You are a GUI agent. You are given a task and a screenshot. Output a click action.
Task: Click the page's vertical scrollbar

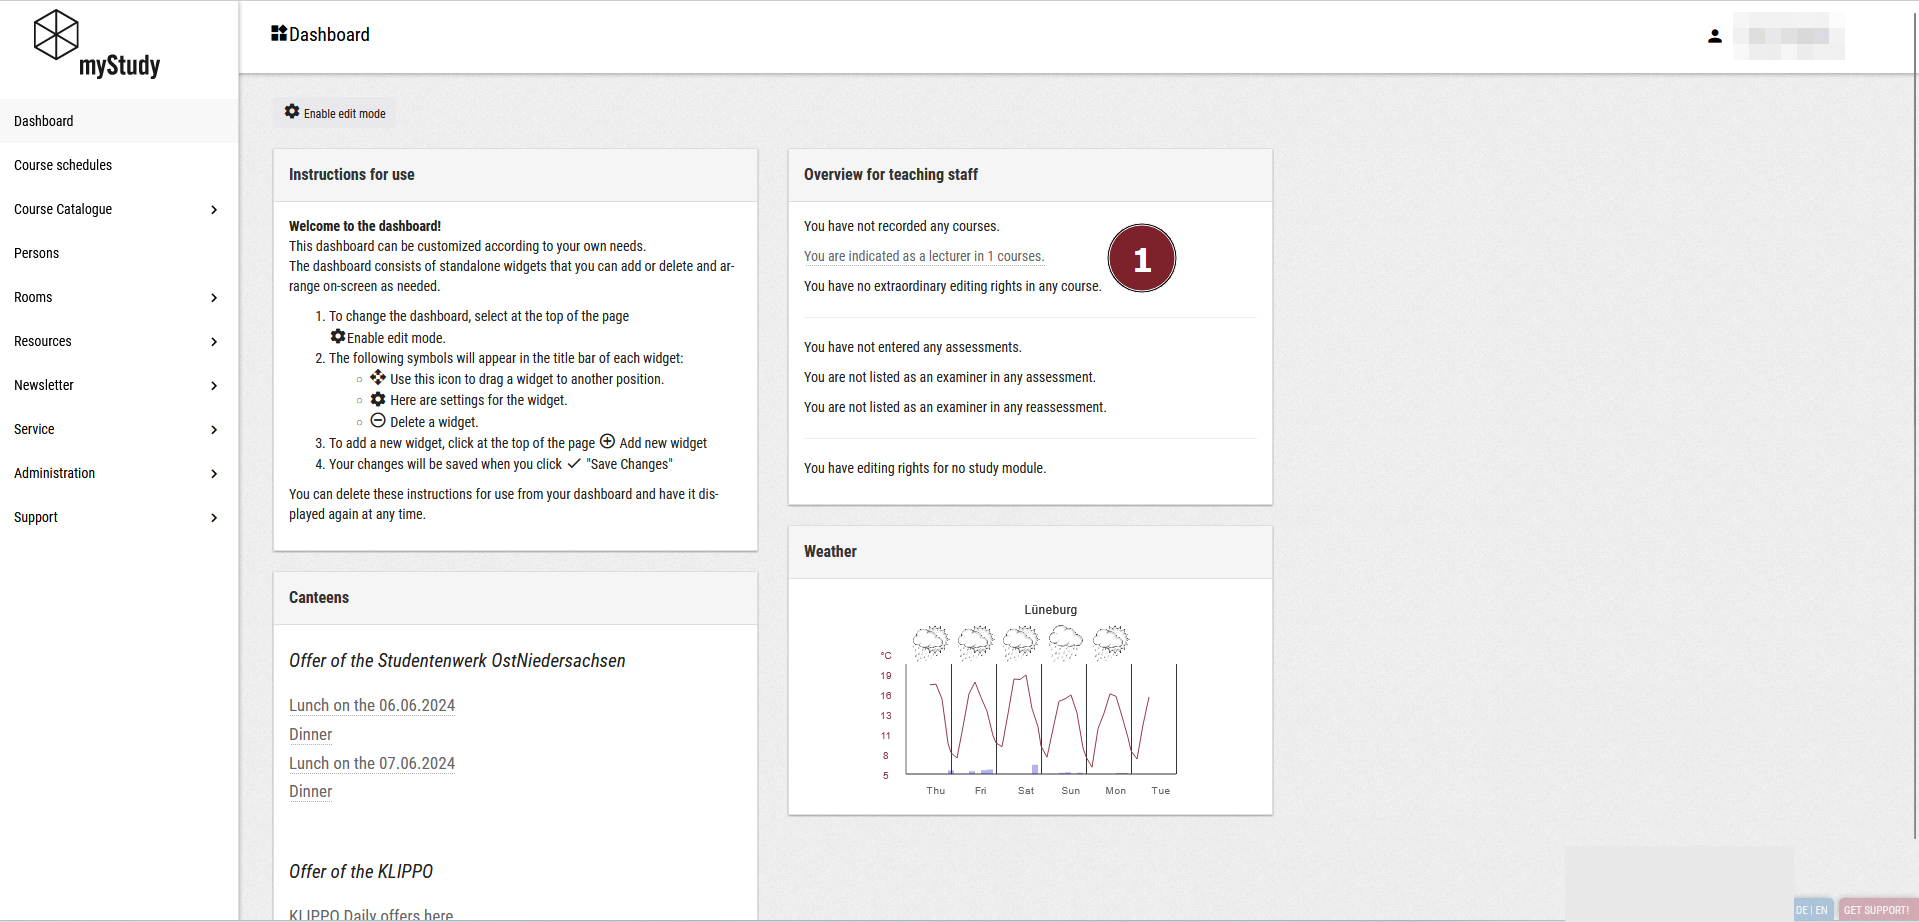point(1913,400)
